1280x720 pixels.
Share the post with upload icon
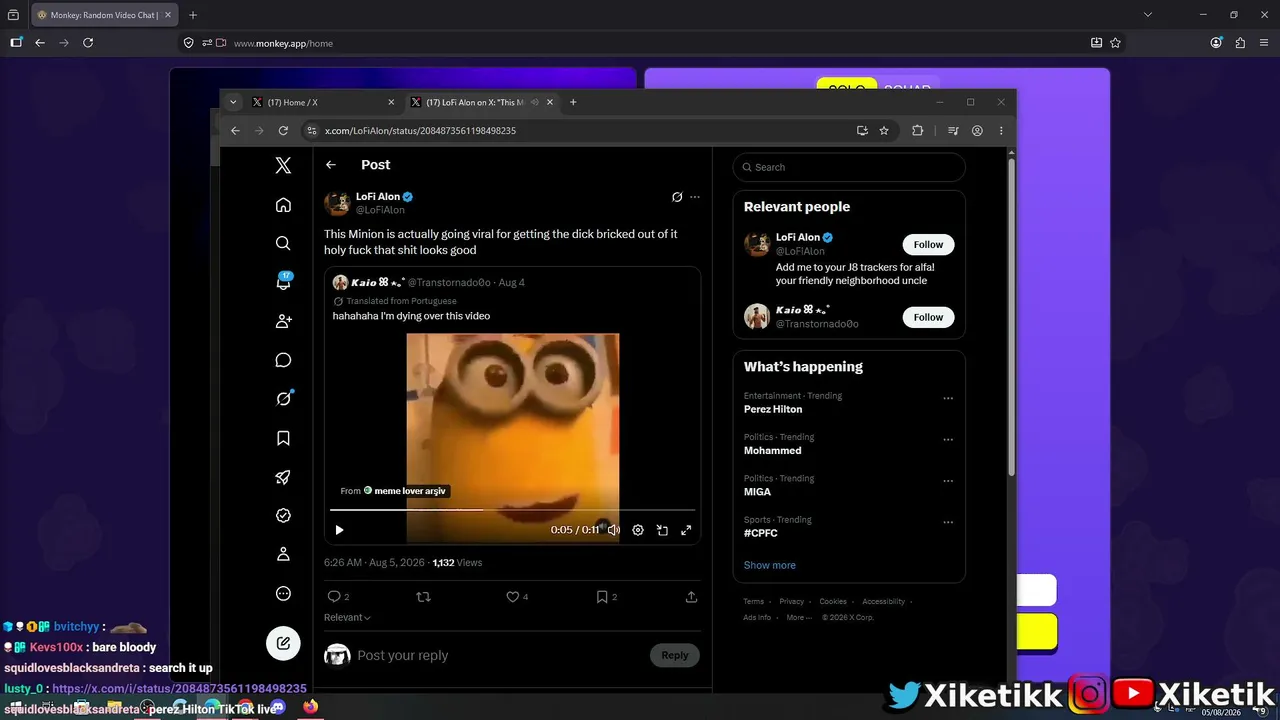tap(691, 597)
